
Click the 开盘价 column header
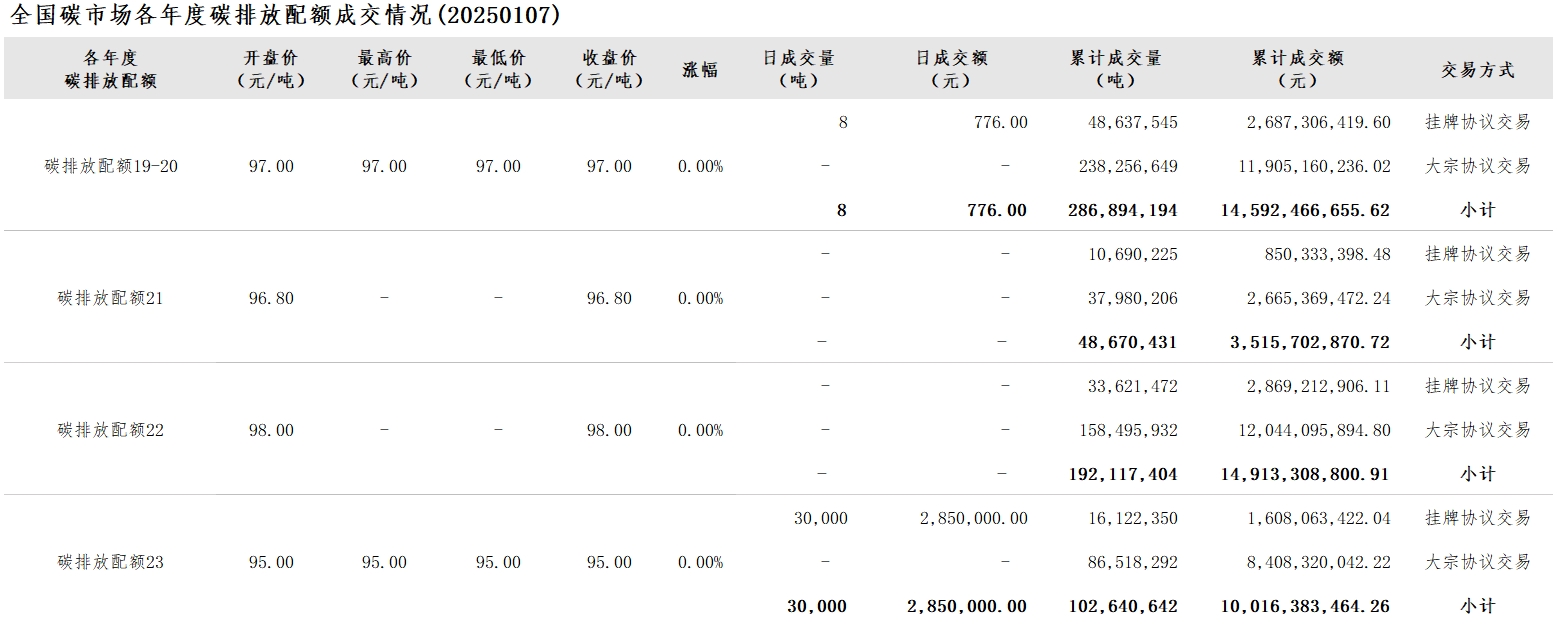271,69
